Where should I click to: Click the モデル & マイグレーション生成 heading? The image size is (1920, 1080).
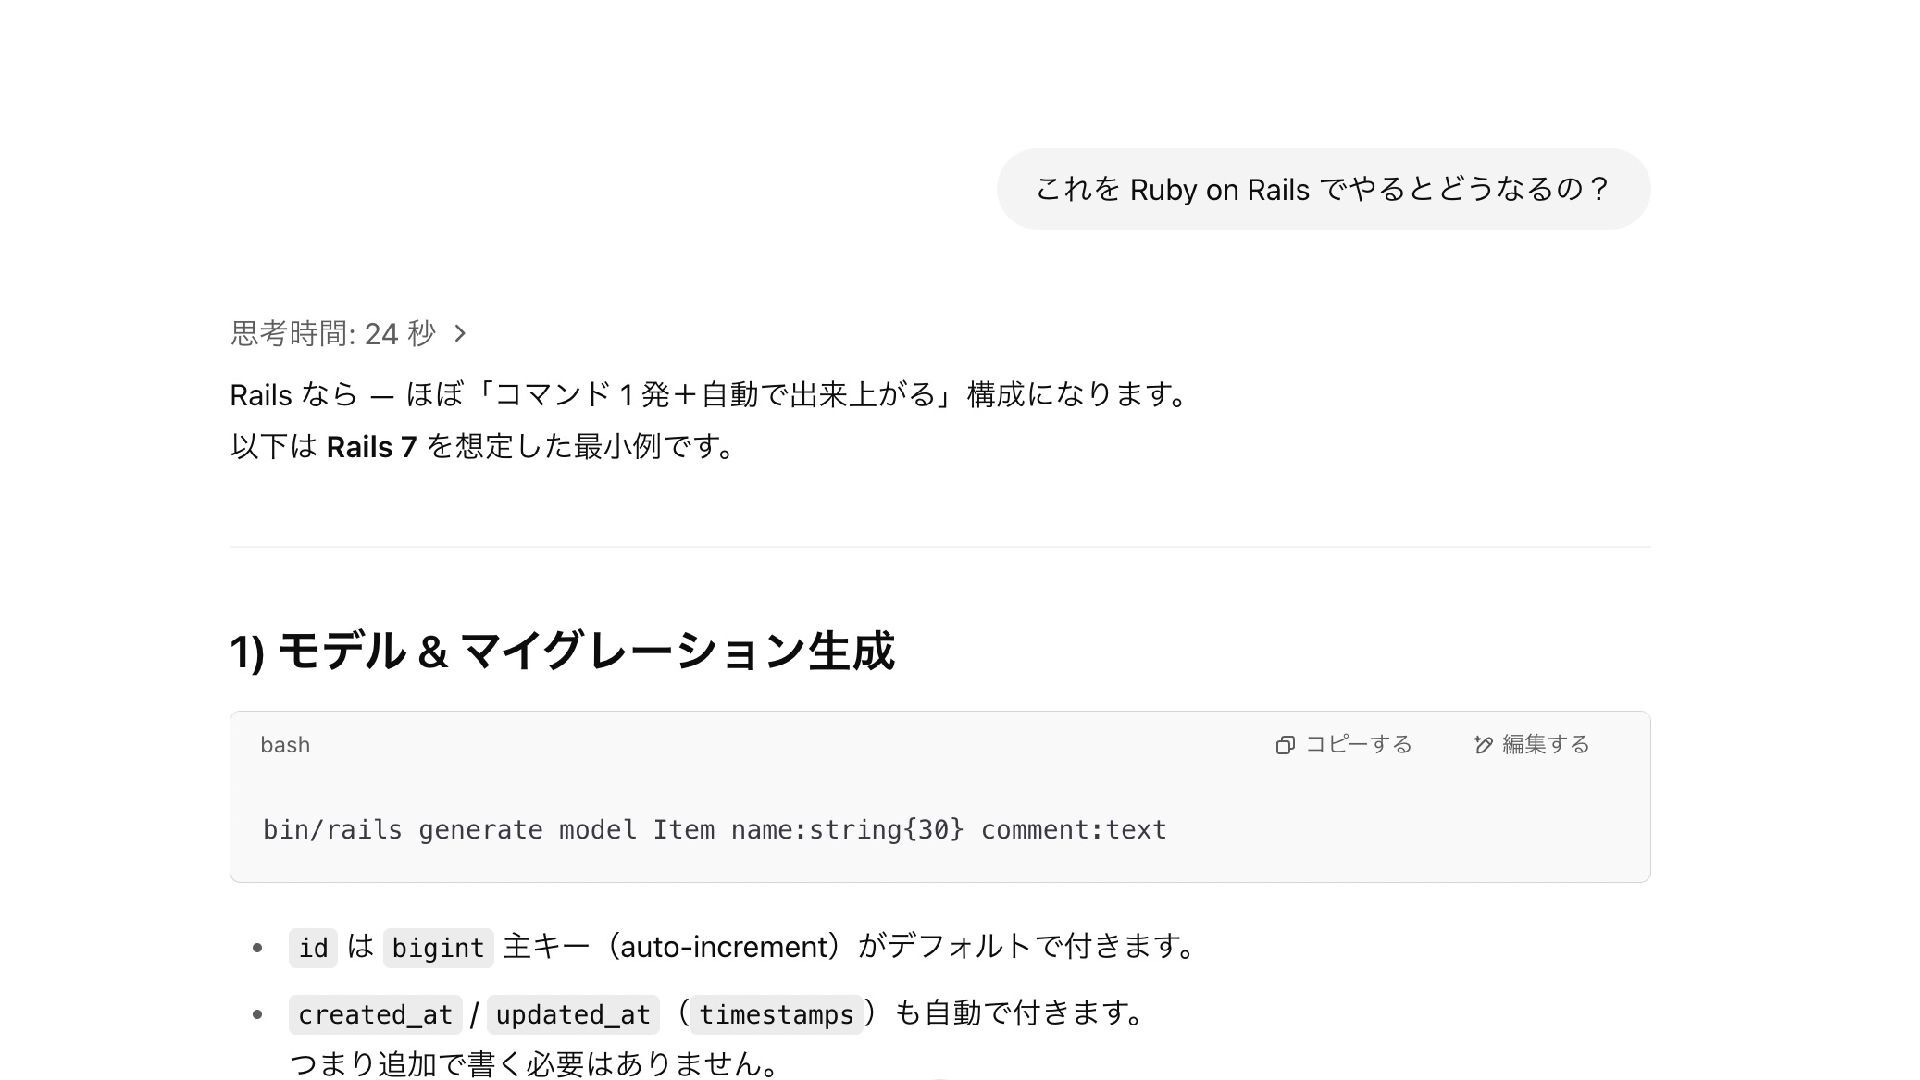(562, 651)
